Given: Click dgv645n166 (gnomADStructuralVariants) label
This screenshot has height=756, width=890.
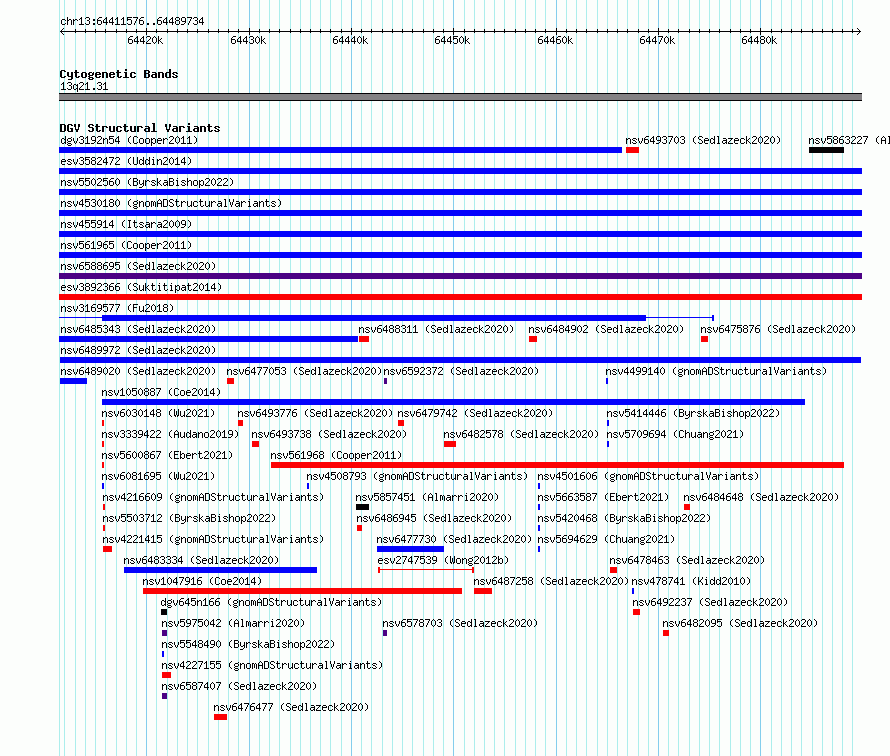Looking at the screenshot, I should pos(271,602).
